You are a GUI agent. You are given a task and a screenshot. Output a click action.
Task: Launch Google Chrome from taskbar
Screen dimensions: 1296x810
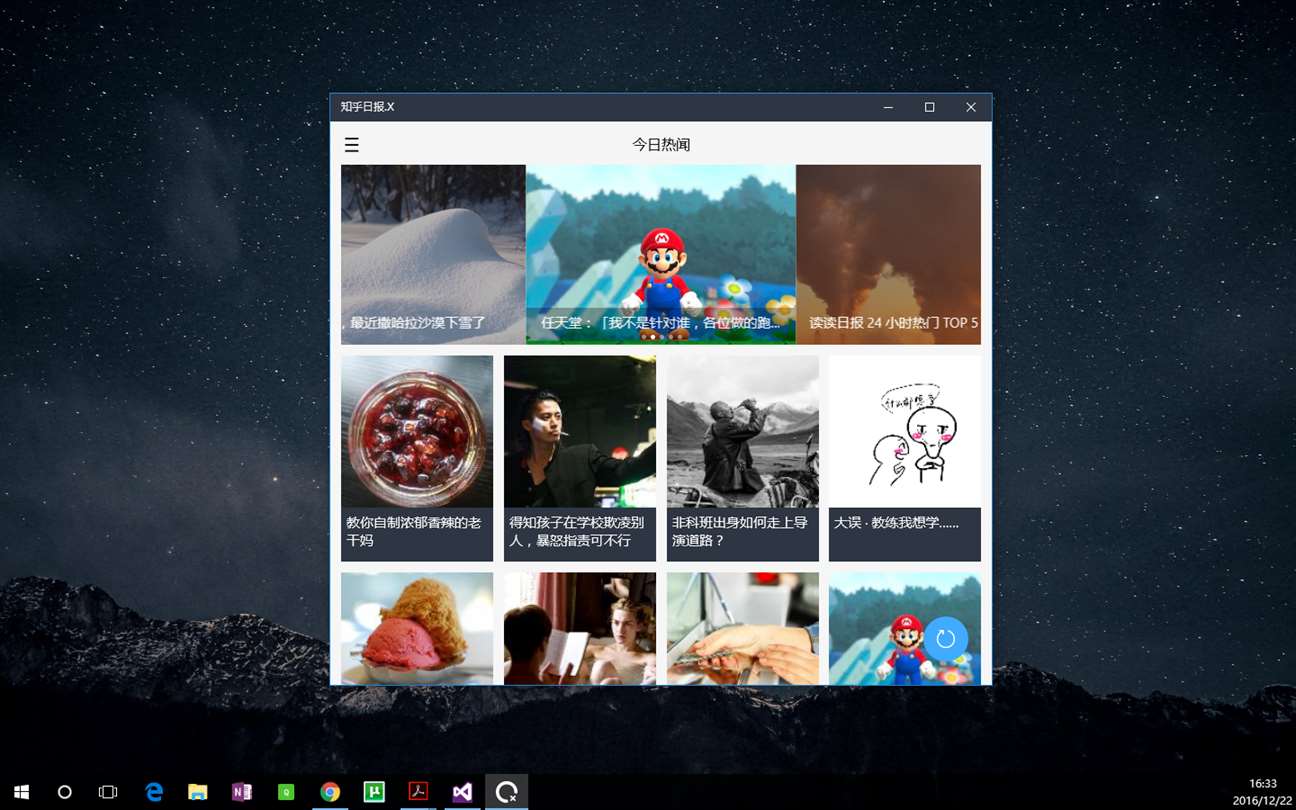(330, 792)
